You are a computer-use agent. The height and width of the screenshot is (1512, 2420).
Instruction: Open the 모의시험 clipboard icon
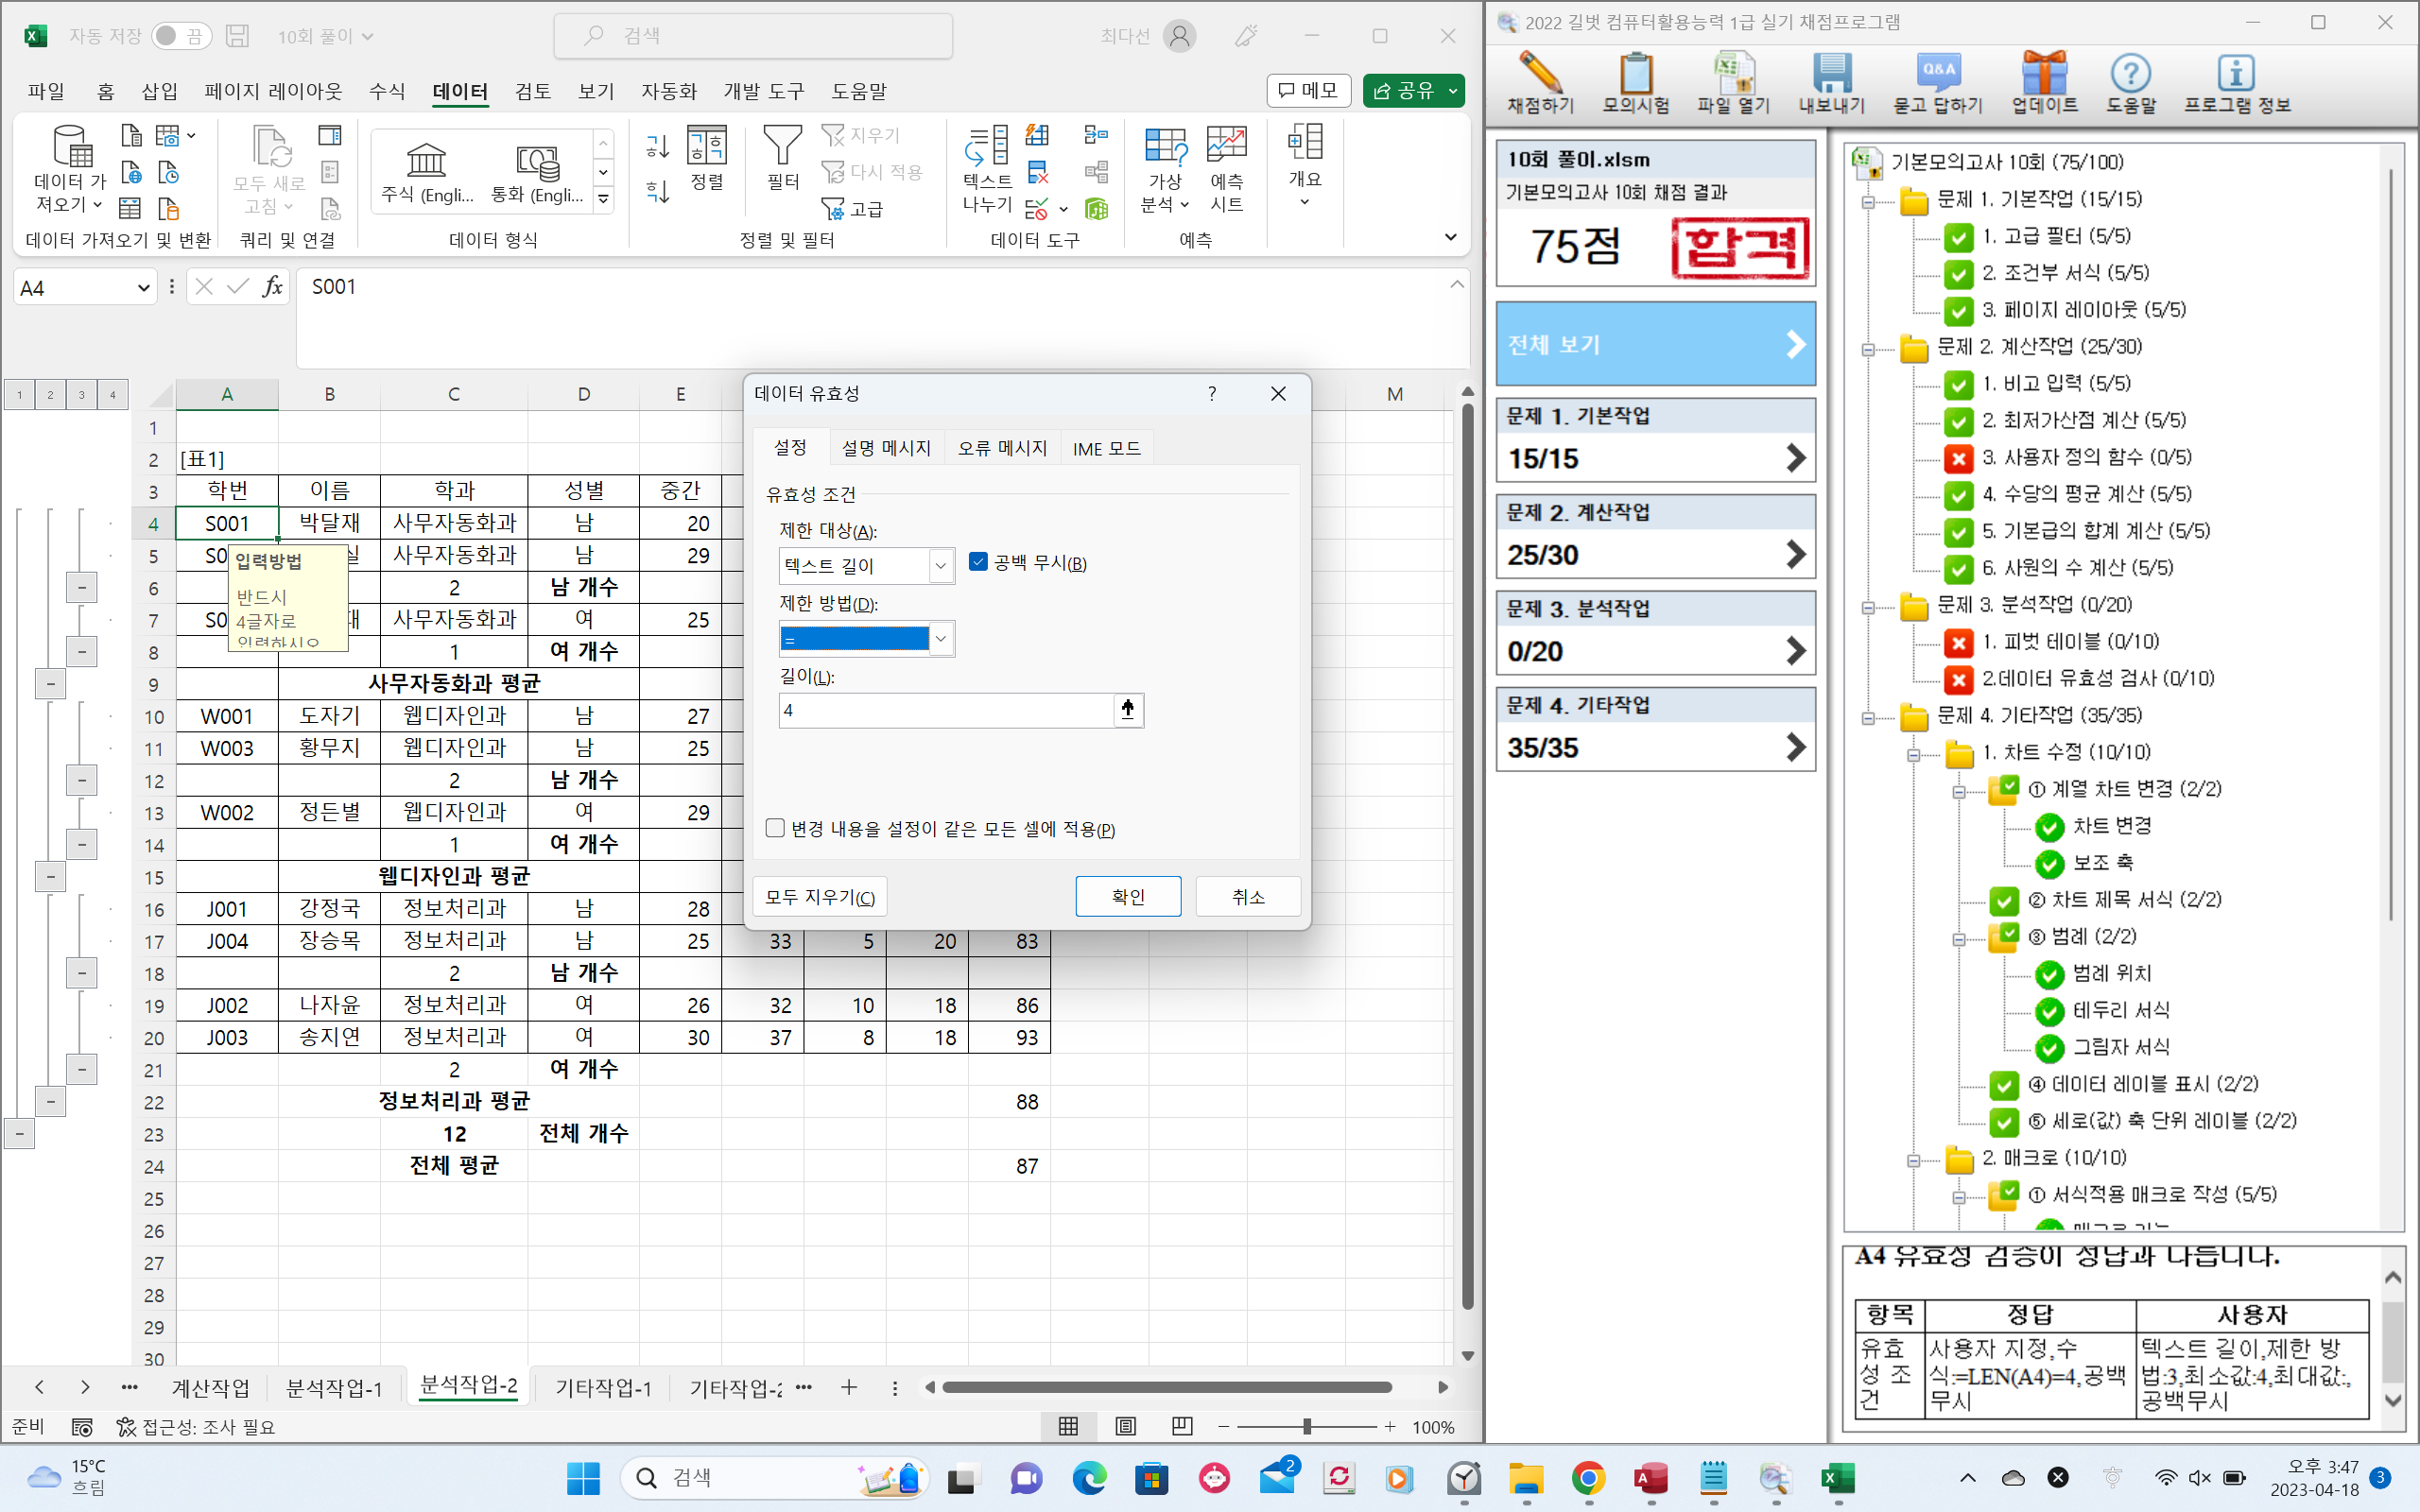(x=1636, y=76)
